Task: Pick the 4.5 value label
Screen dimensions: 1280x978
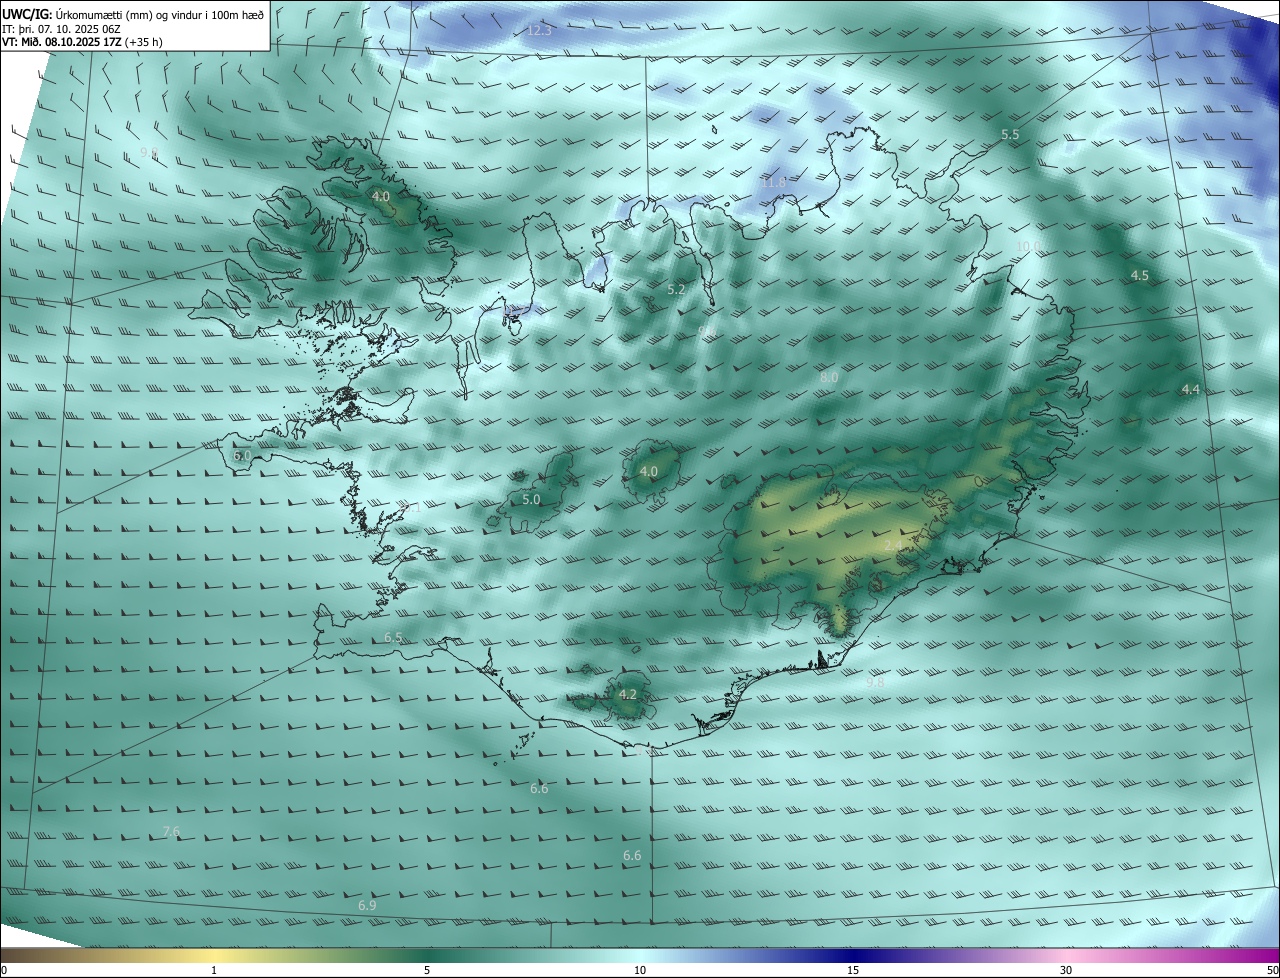Action: coord(1139,275)
